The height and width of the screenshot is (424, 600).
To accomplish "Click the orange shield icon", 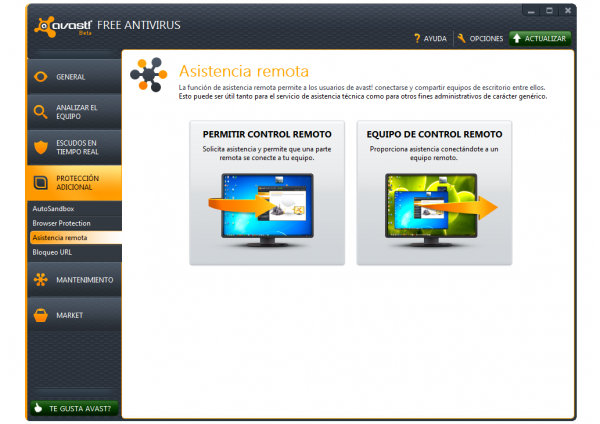I will coord(41,147).
